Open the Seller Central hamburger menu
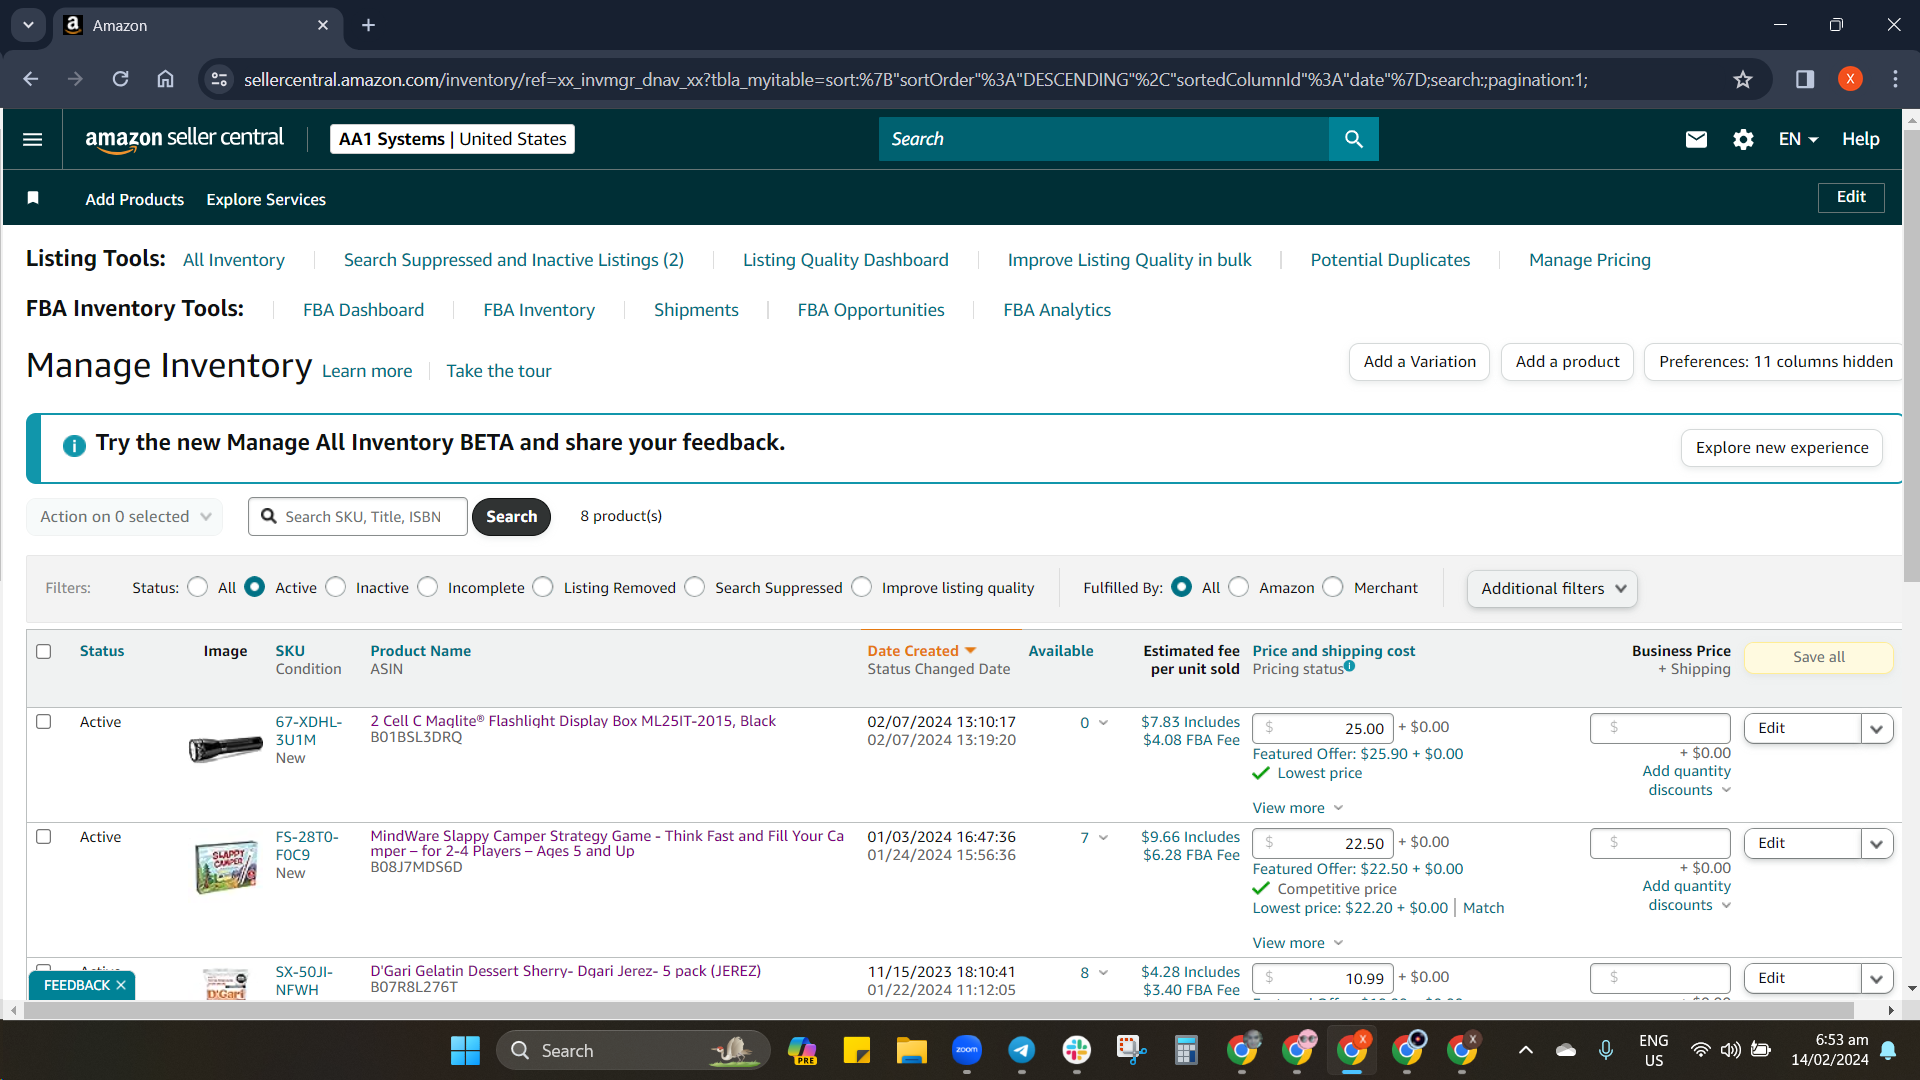This screenshot has width=1920, height=1080. click(32, 139)
